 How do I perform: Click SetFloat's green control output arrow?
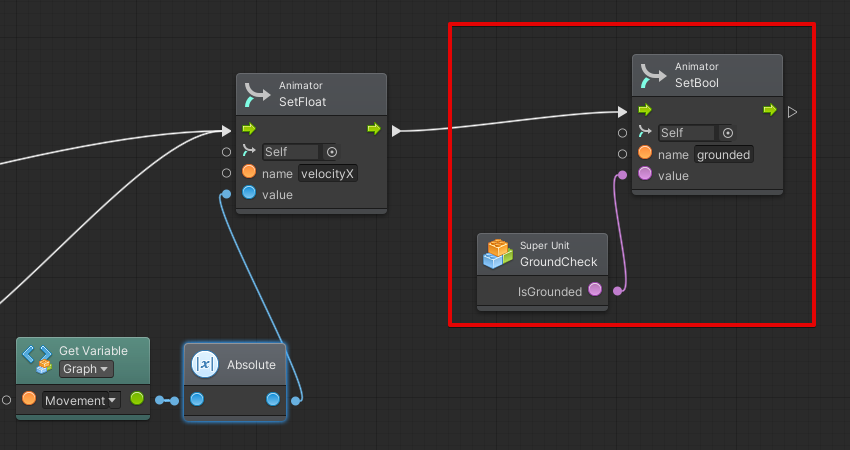[374, 129]
